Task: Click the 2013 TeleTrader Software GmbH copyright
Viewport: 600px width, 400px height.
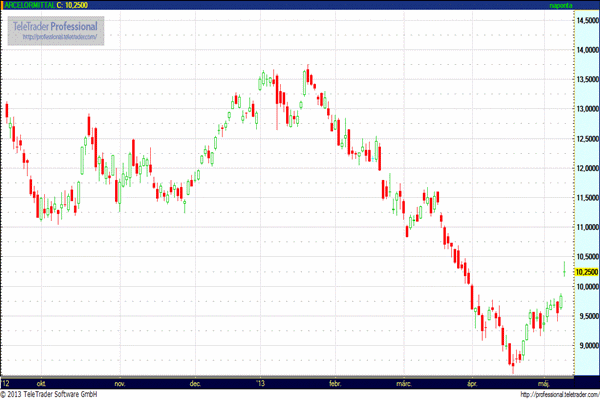Action: click(53, 394)
